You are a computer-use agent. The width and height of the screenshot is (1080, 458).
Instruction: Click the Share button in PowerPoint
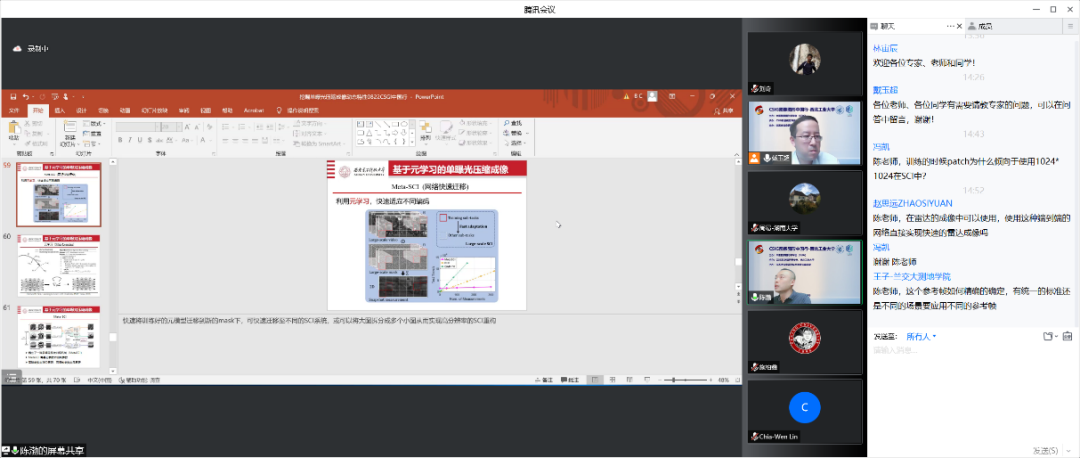click(x=724, y=111)
